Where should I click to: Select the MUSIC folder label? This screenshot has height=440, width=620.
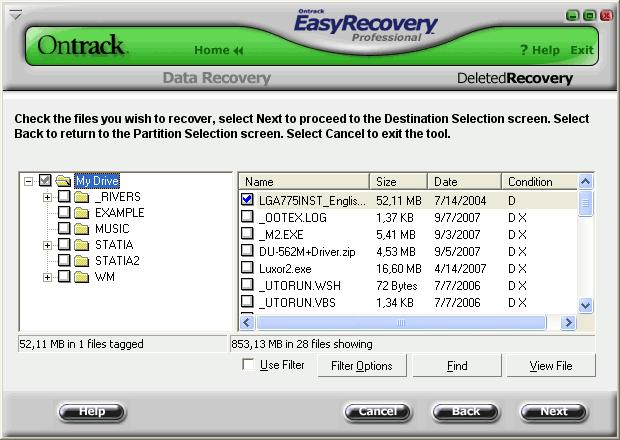pos(112,229)
